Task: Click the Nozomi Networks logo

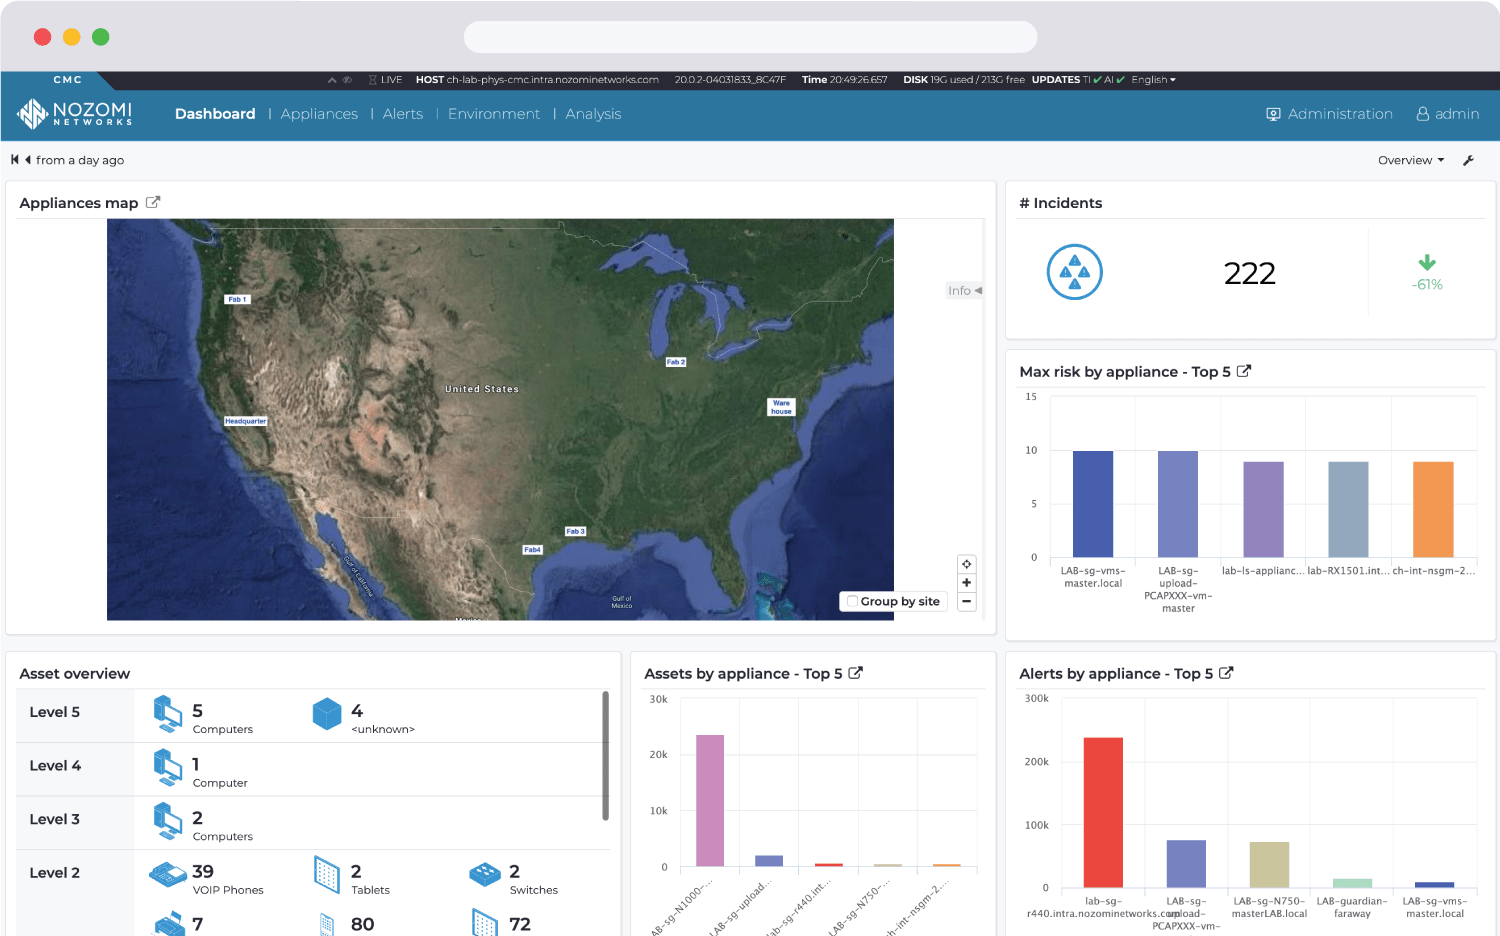Action: [x=75, y=114]
